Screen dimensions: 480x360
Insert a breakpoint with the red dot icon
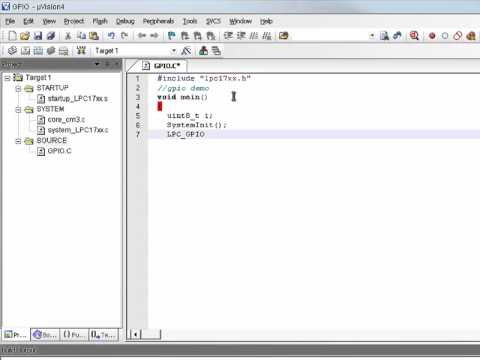coord(432,36)
